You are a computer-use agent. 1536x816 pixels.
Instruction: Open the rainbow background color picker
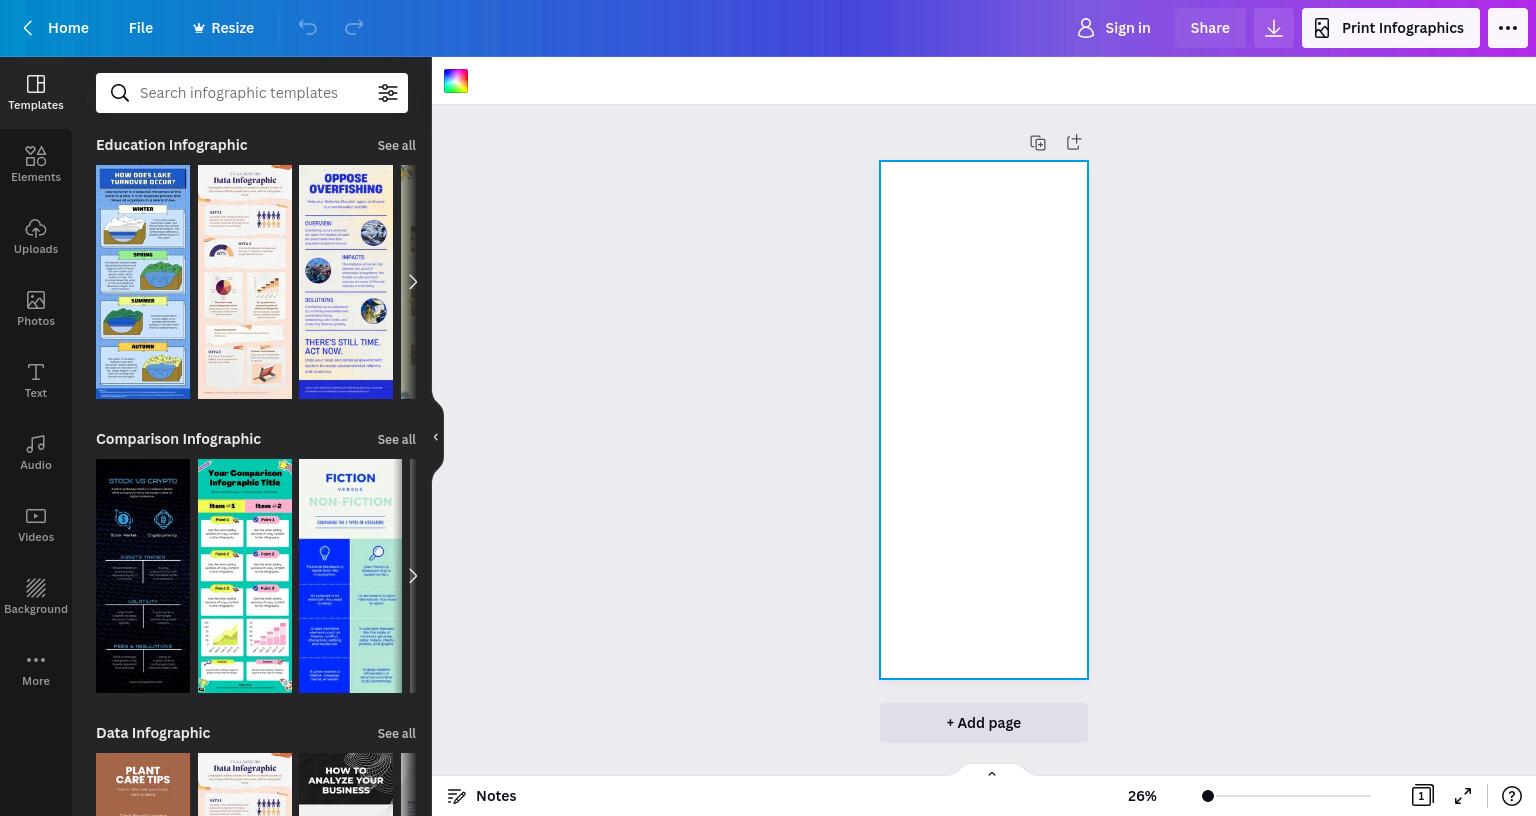coord(456,81)
